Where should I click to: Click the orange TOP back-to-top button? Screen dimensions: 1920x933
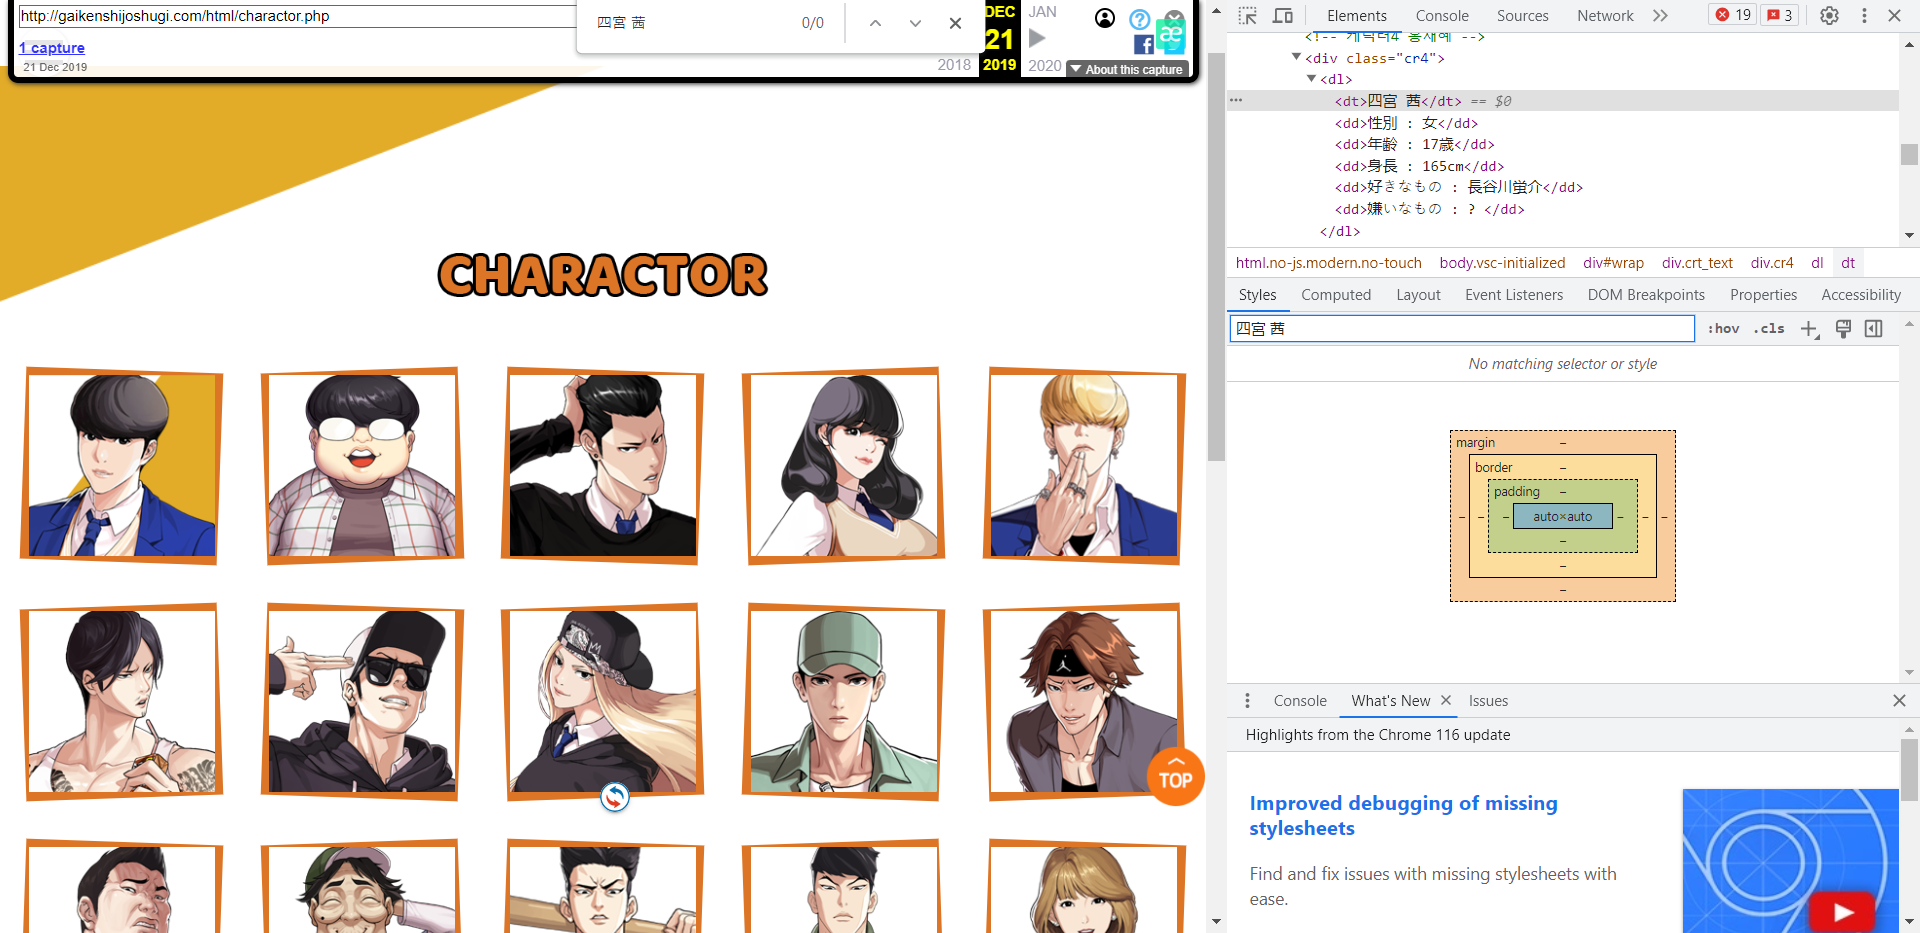(x=1175, y=777)
